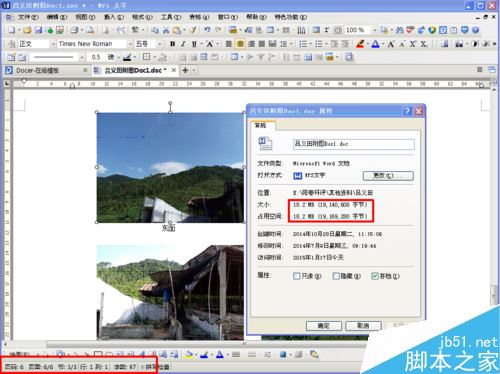Open the paragraph style dropdown showing 正文

[53, 44]
